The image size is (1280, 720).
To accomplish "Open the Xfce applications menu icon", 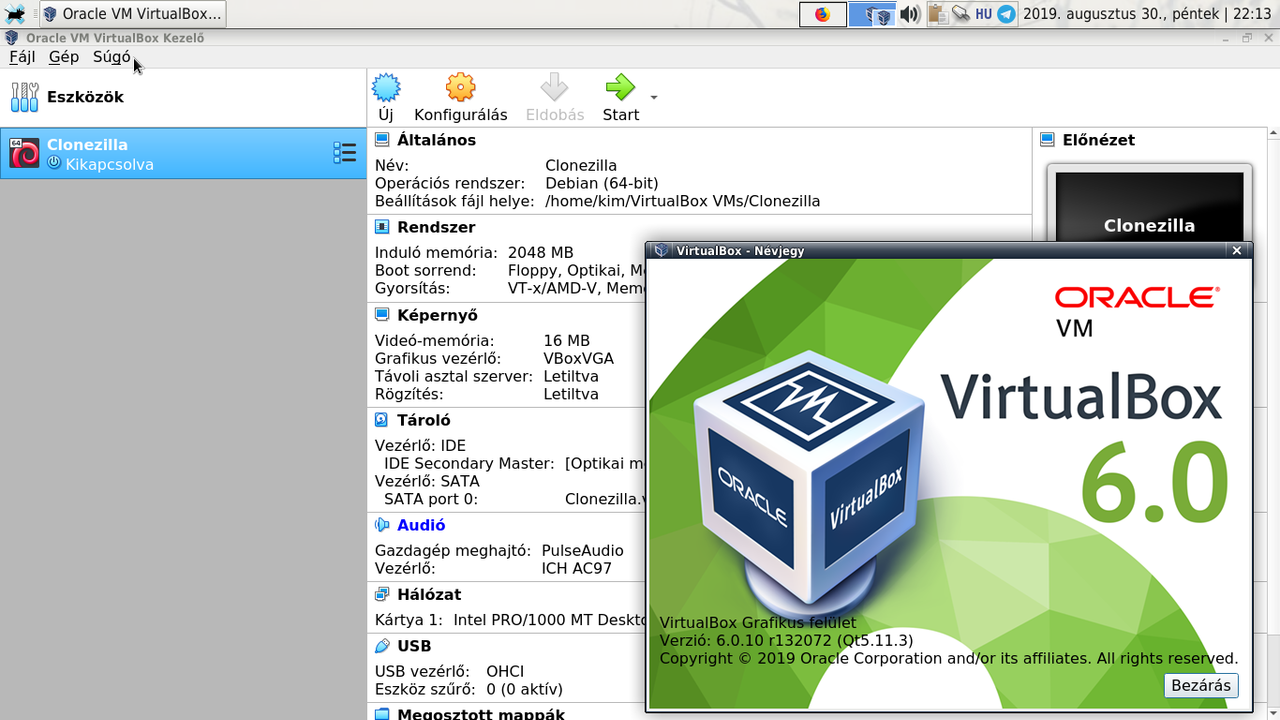I will click(x=15, y=14).
